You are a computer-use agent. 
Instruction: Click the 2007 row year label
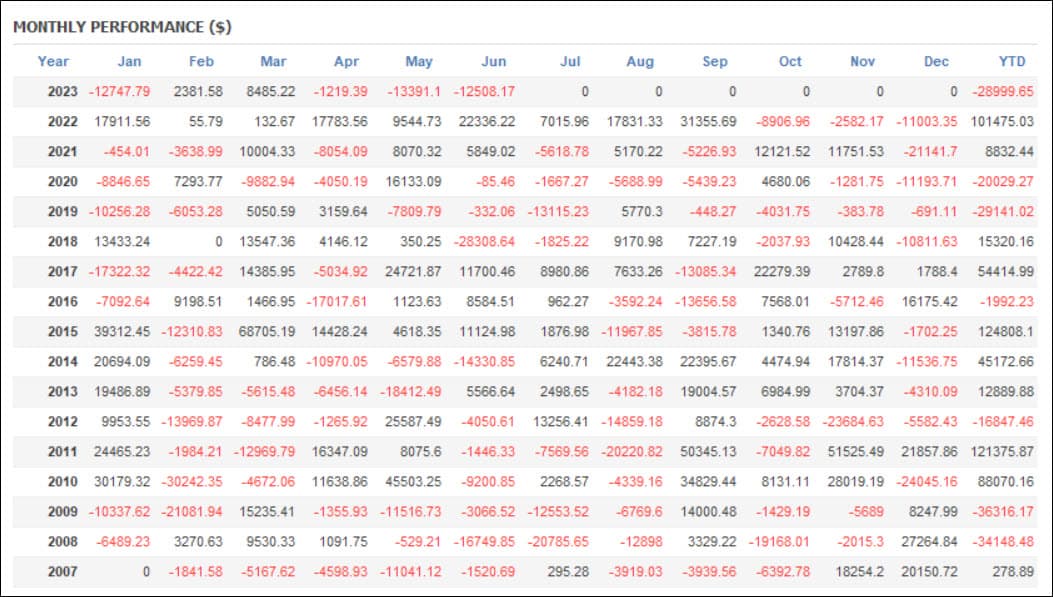(62, 572)
